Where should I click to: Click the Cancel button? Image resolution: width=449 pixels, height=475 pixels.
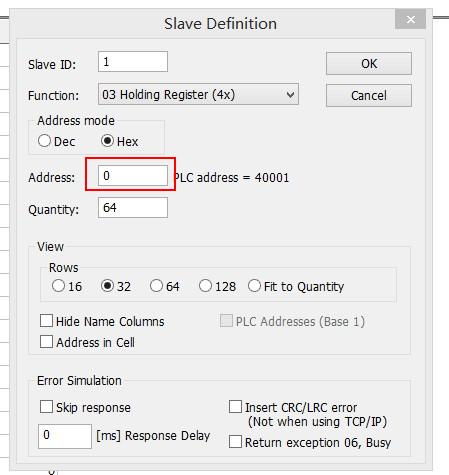coord(369,95)
